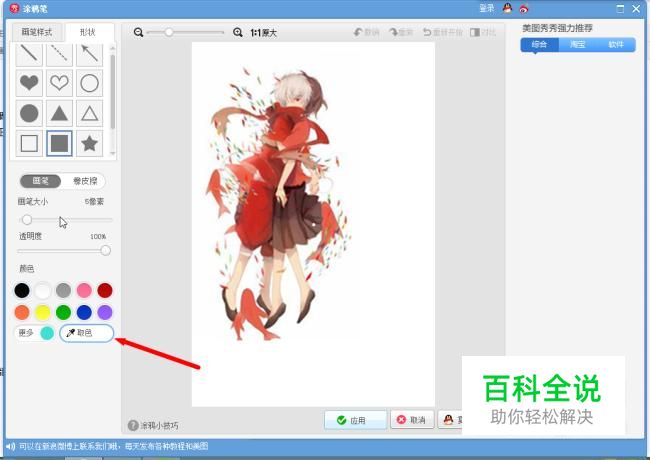Open the QQ penguin login icon
Viewport: 650px width, 460px height.
(x=507, y=8)
